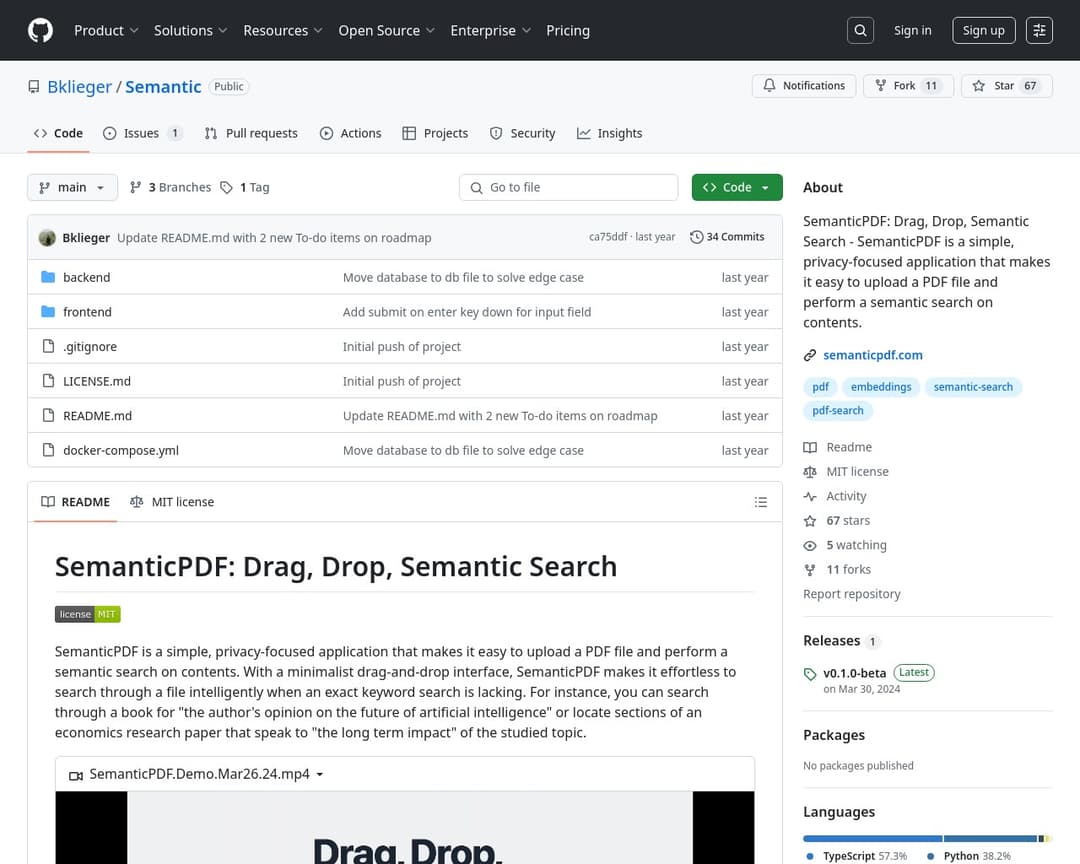
Task: Click 'Add submit on enter key down' commit message
Action: point(467,312)
